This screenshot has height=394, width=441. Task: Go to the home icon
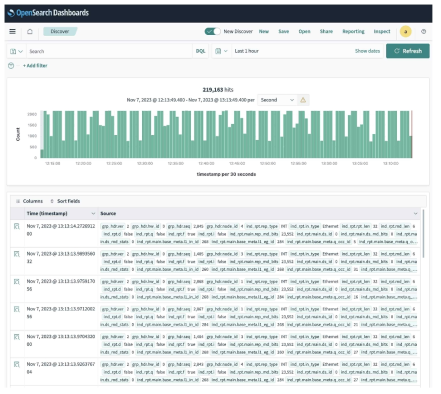pos(30,31)
